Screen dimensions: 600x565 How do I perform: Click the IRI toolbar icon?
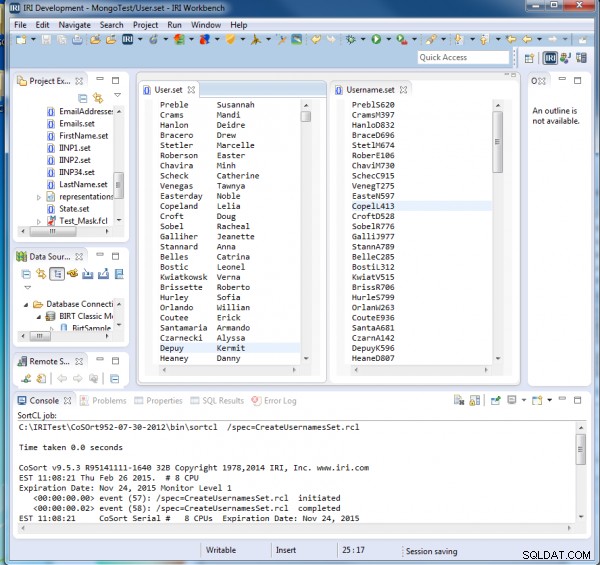coord(127,39)
